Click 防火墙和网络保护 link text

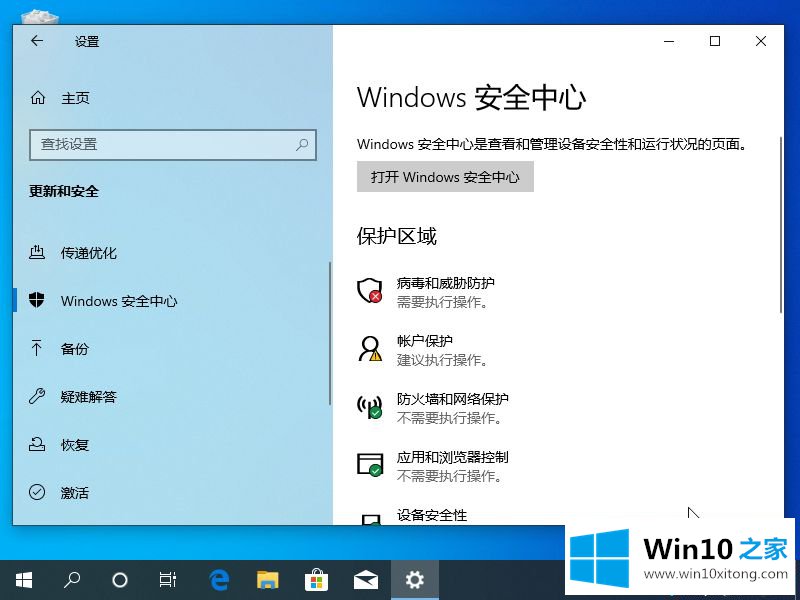coord(453,398)
